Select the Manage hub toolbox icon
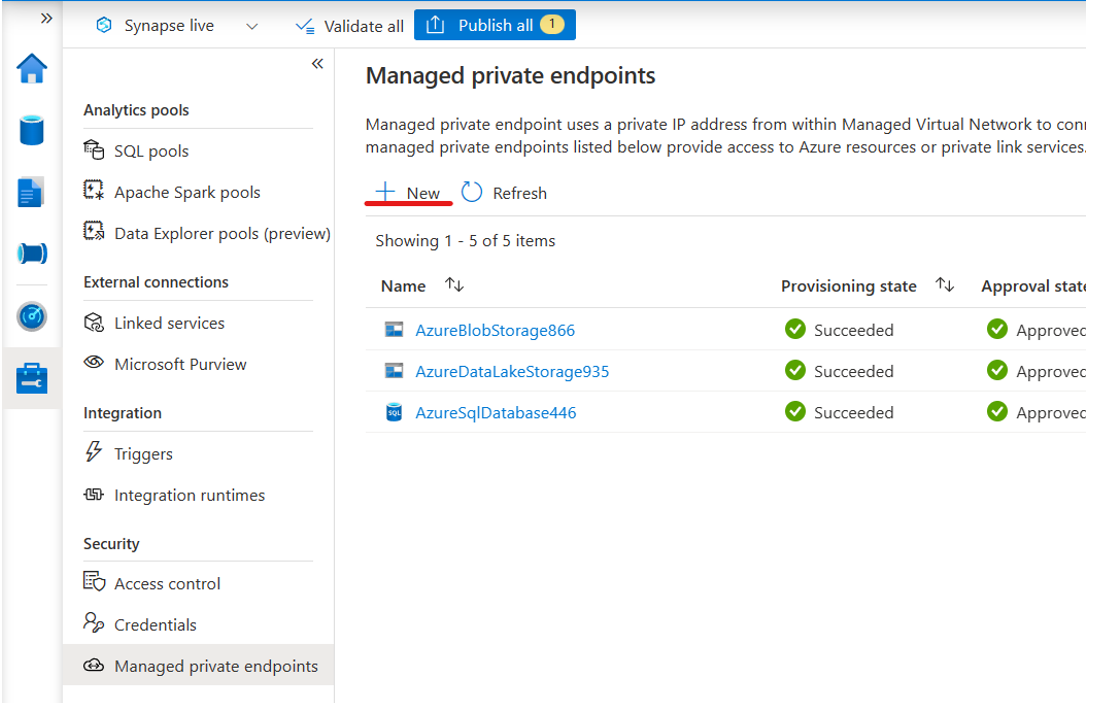The width and height of the screenshot is (1105, 703). coord(31,377)
